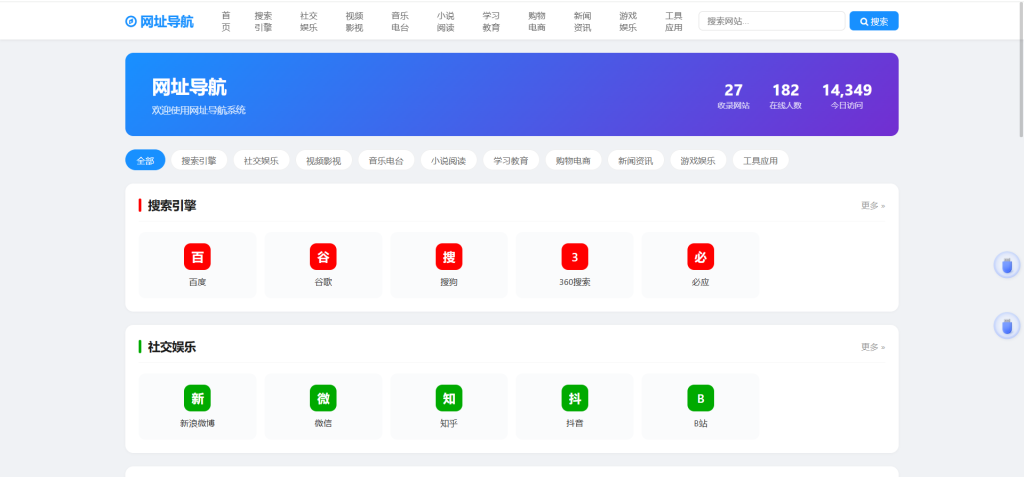Click the page vertical scrollbar thumb
1024x477 pixels.
coord(1021,69)
